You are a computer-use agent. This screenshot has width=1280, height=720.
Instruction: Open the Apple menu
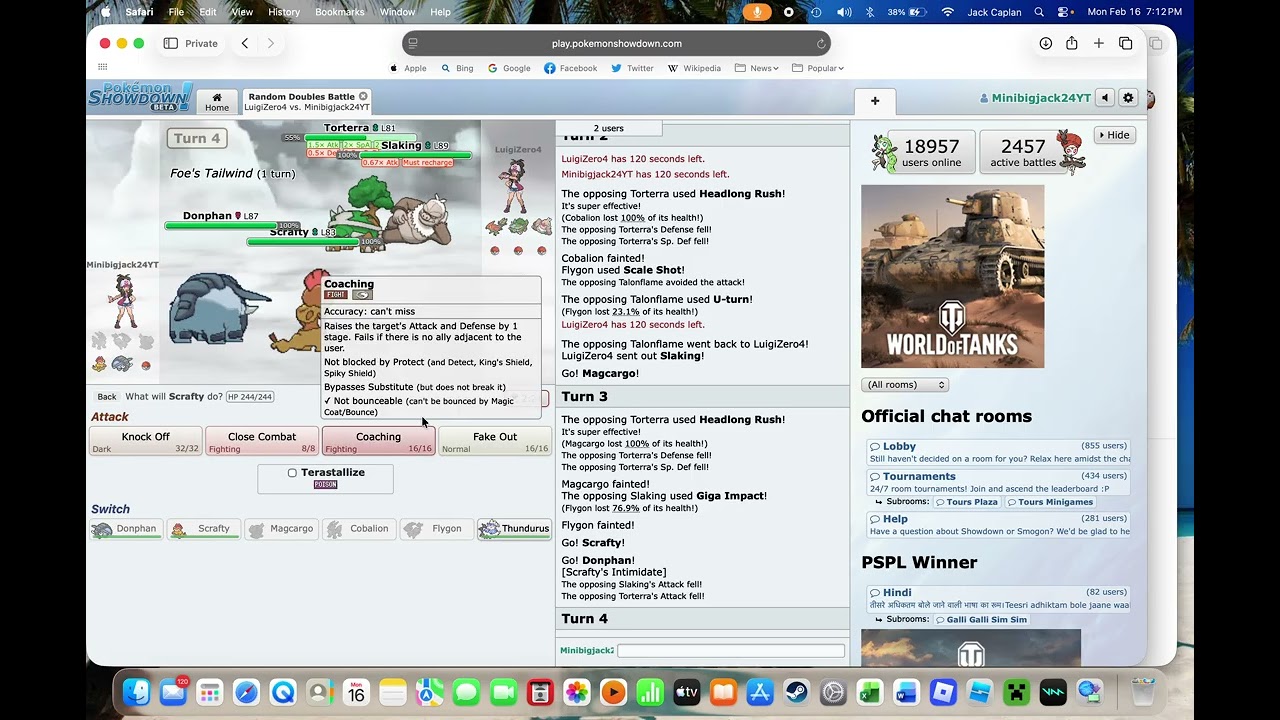click(106, 12)
